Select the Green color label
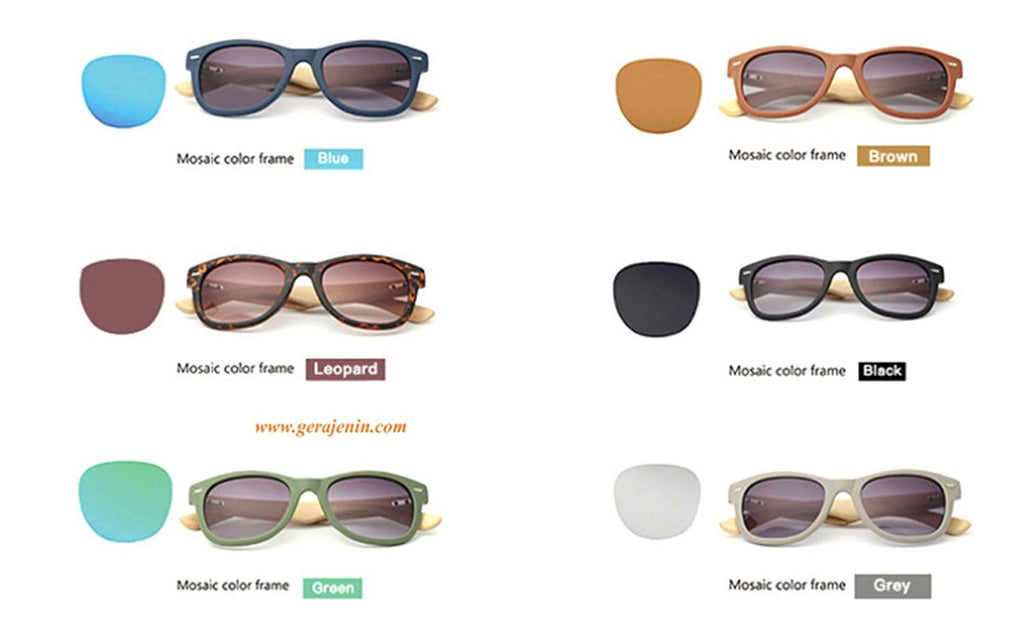This screenshot has height=632, width=1024. tap(332, 588)
